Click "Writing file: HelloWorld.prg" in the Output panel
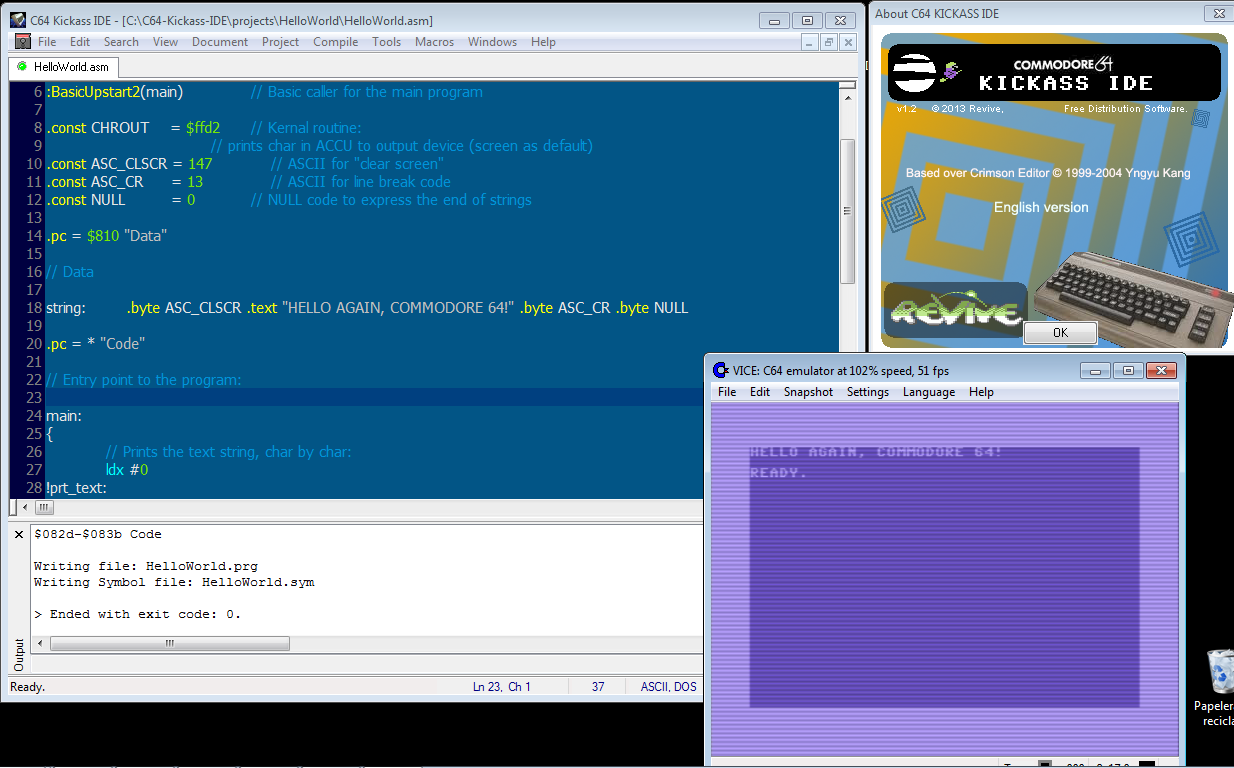Viewport: 1234px width, 768px height. coord(146,566)
